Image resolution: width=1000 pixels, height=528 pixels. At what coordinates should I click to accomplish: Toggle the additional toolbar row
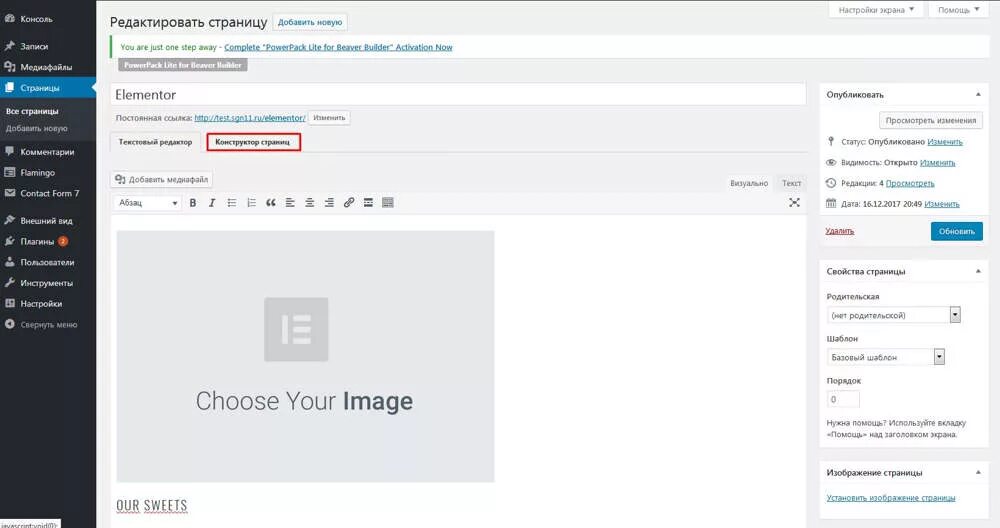point(388,203)
